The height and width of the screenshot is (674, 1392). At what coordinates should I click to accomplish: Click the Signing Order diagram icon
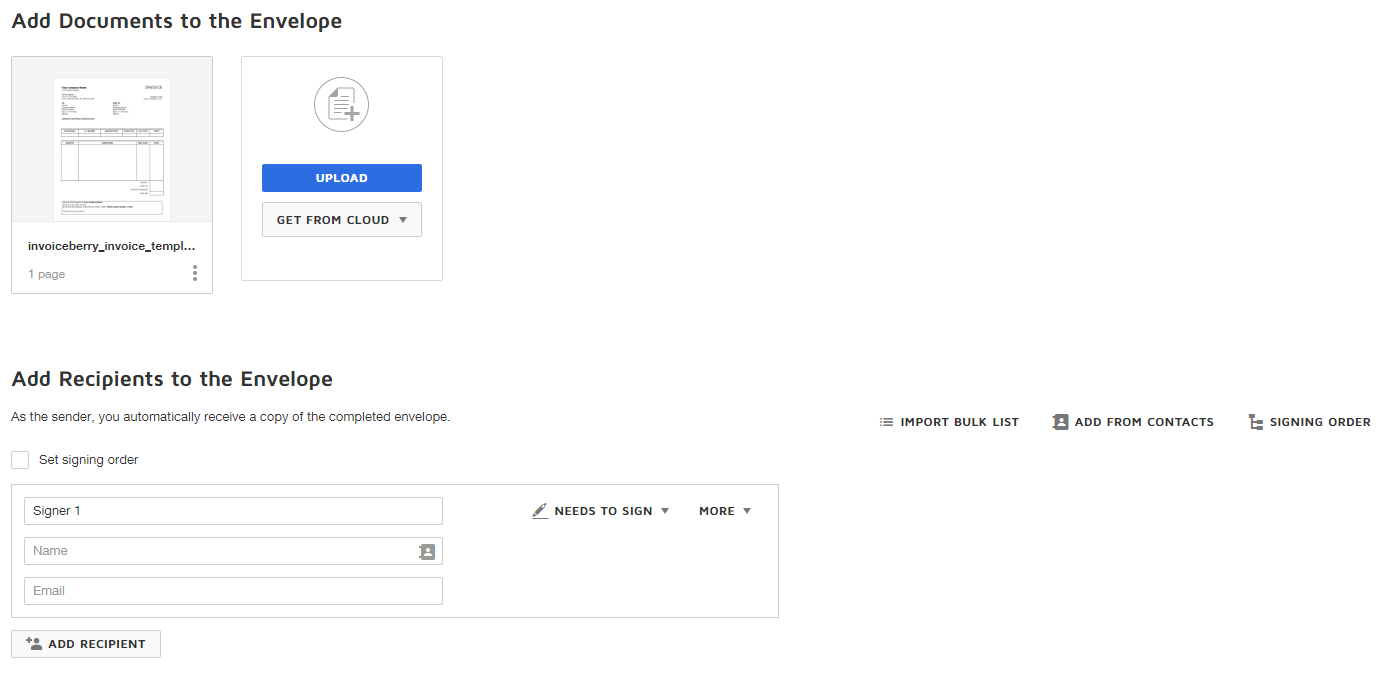click(1255, 422)
